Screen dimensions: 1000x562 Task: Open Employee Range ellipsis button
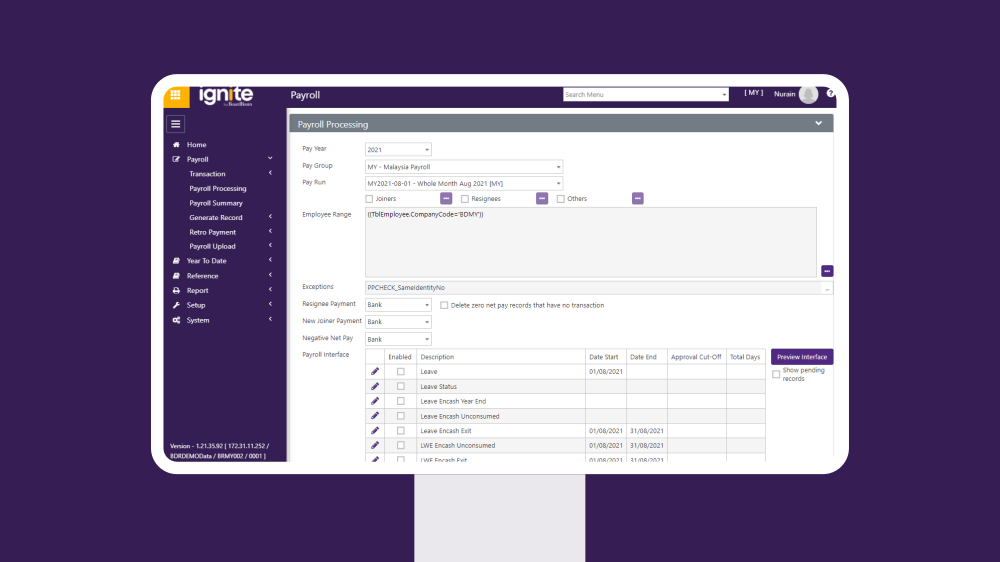pyautogui.click(x=827, y=270)
